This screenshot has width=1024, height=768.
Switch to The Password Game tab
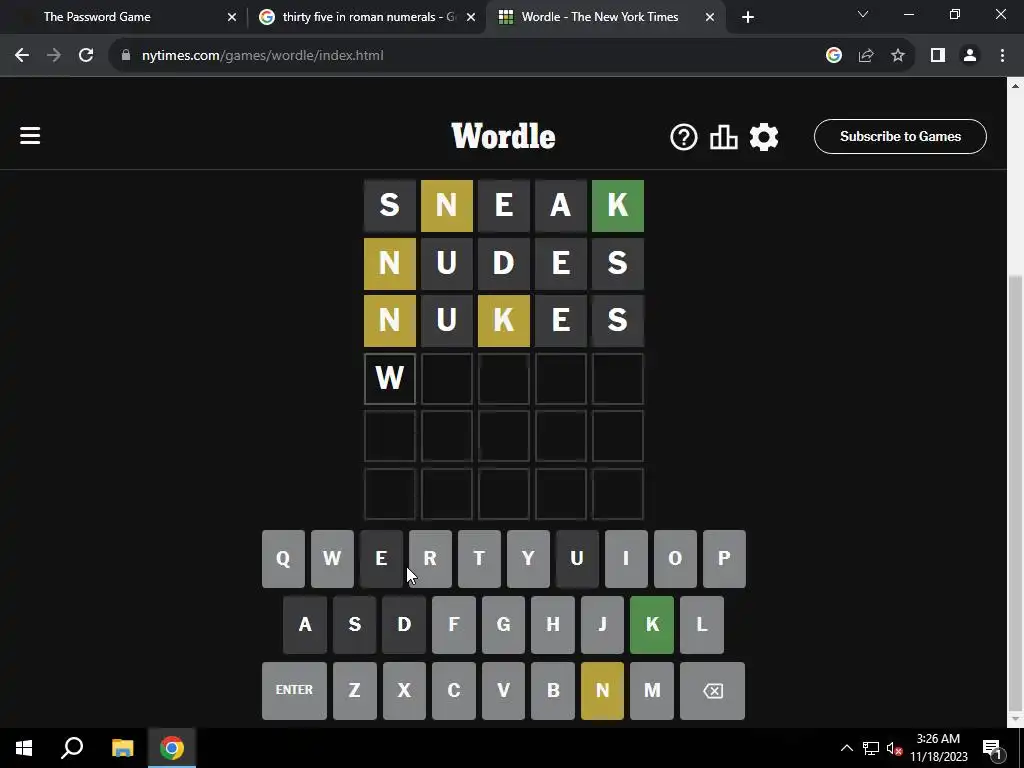click(124, 17)
